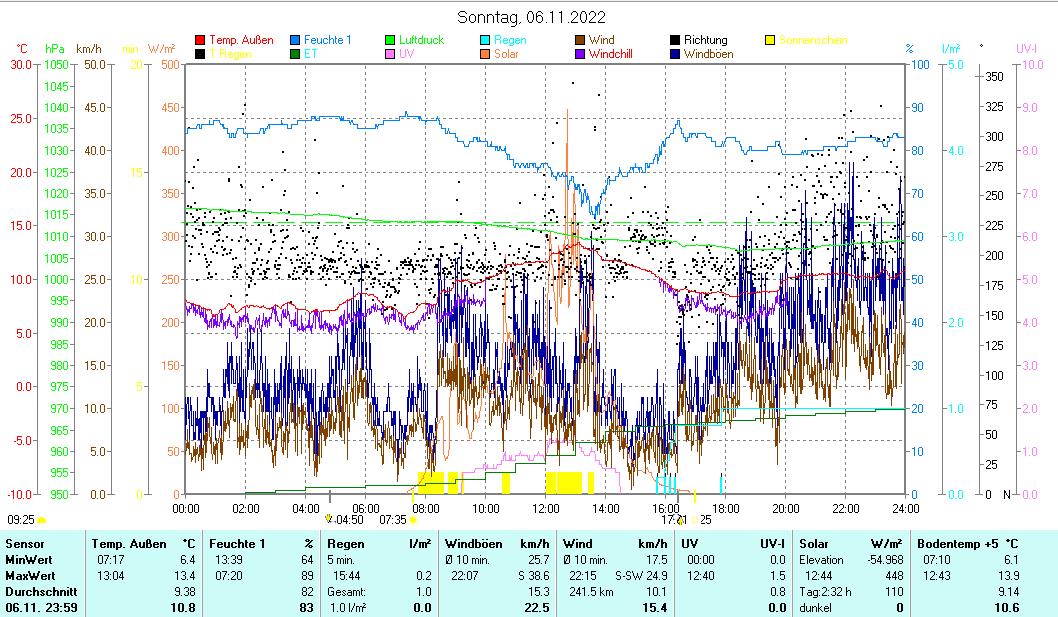Click the dark blue Windböen legend square
Viewport: 1058px width, 617px height.
(x=676, y=54)
